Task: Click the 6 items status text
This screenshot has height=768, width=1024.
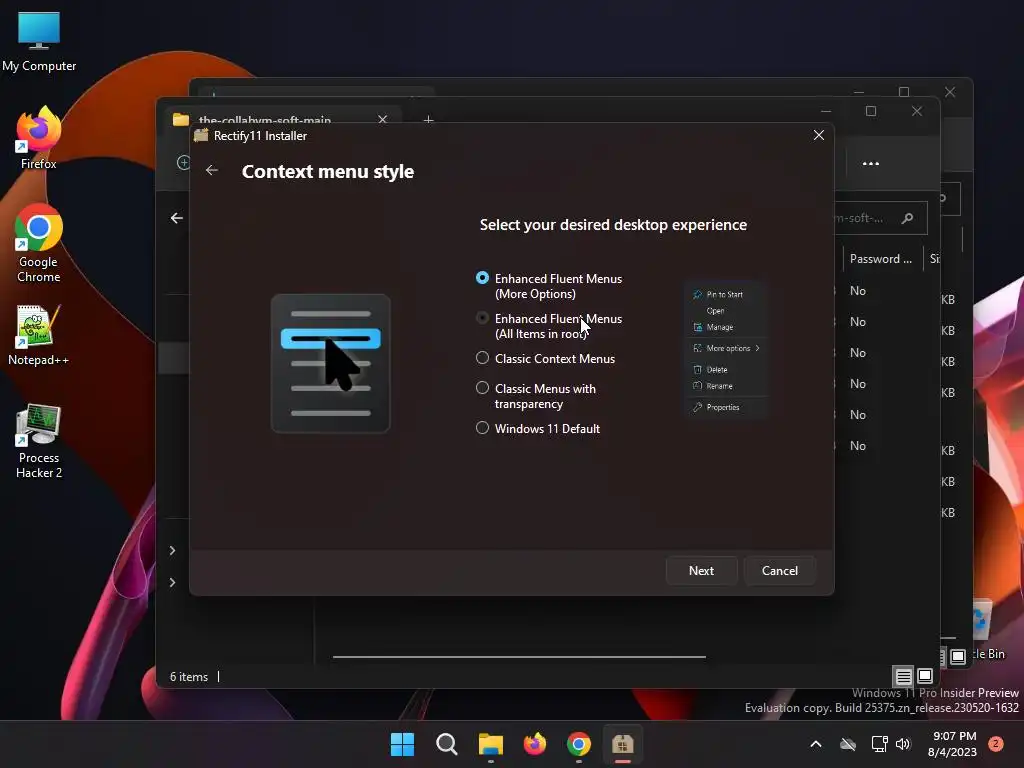Action: 189,677
